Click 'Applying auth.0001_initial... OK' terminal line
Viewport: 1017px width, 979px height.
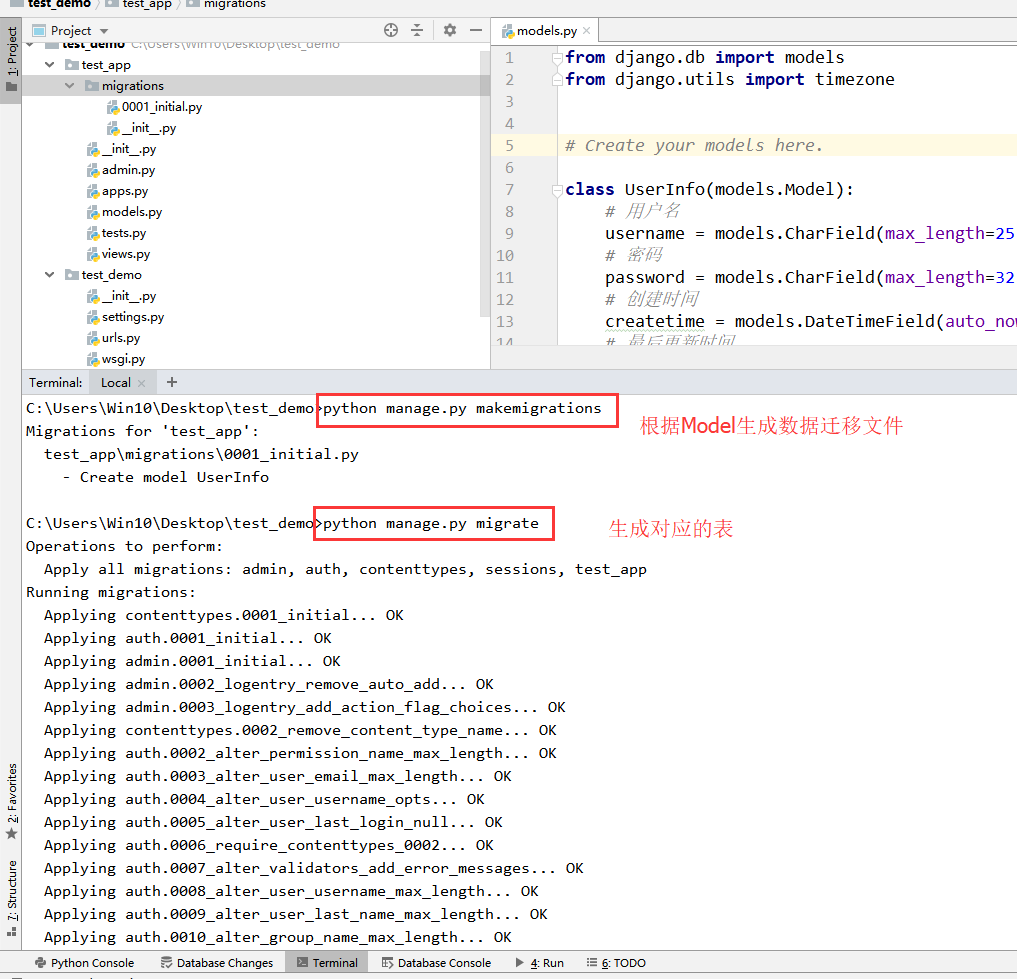pyautogui.click(x=187, y=638)
